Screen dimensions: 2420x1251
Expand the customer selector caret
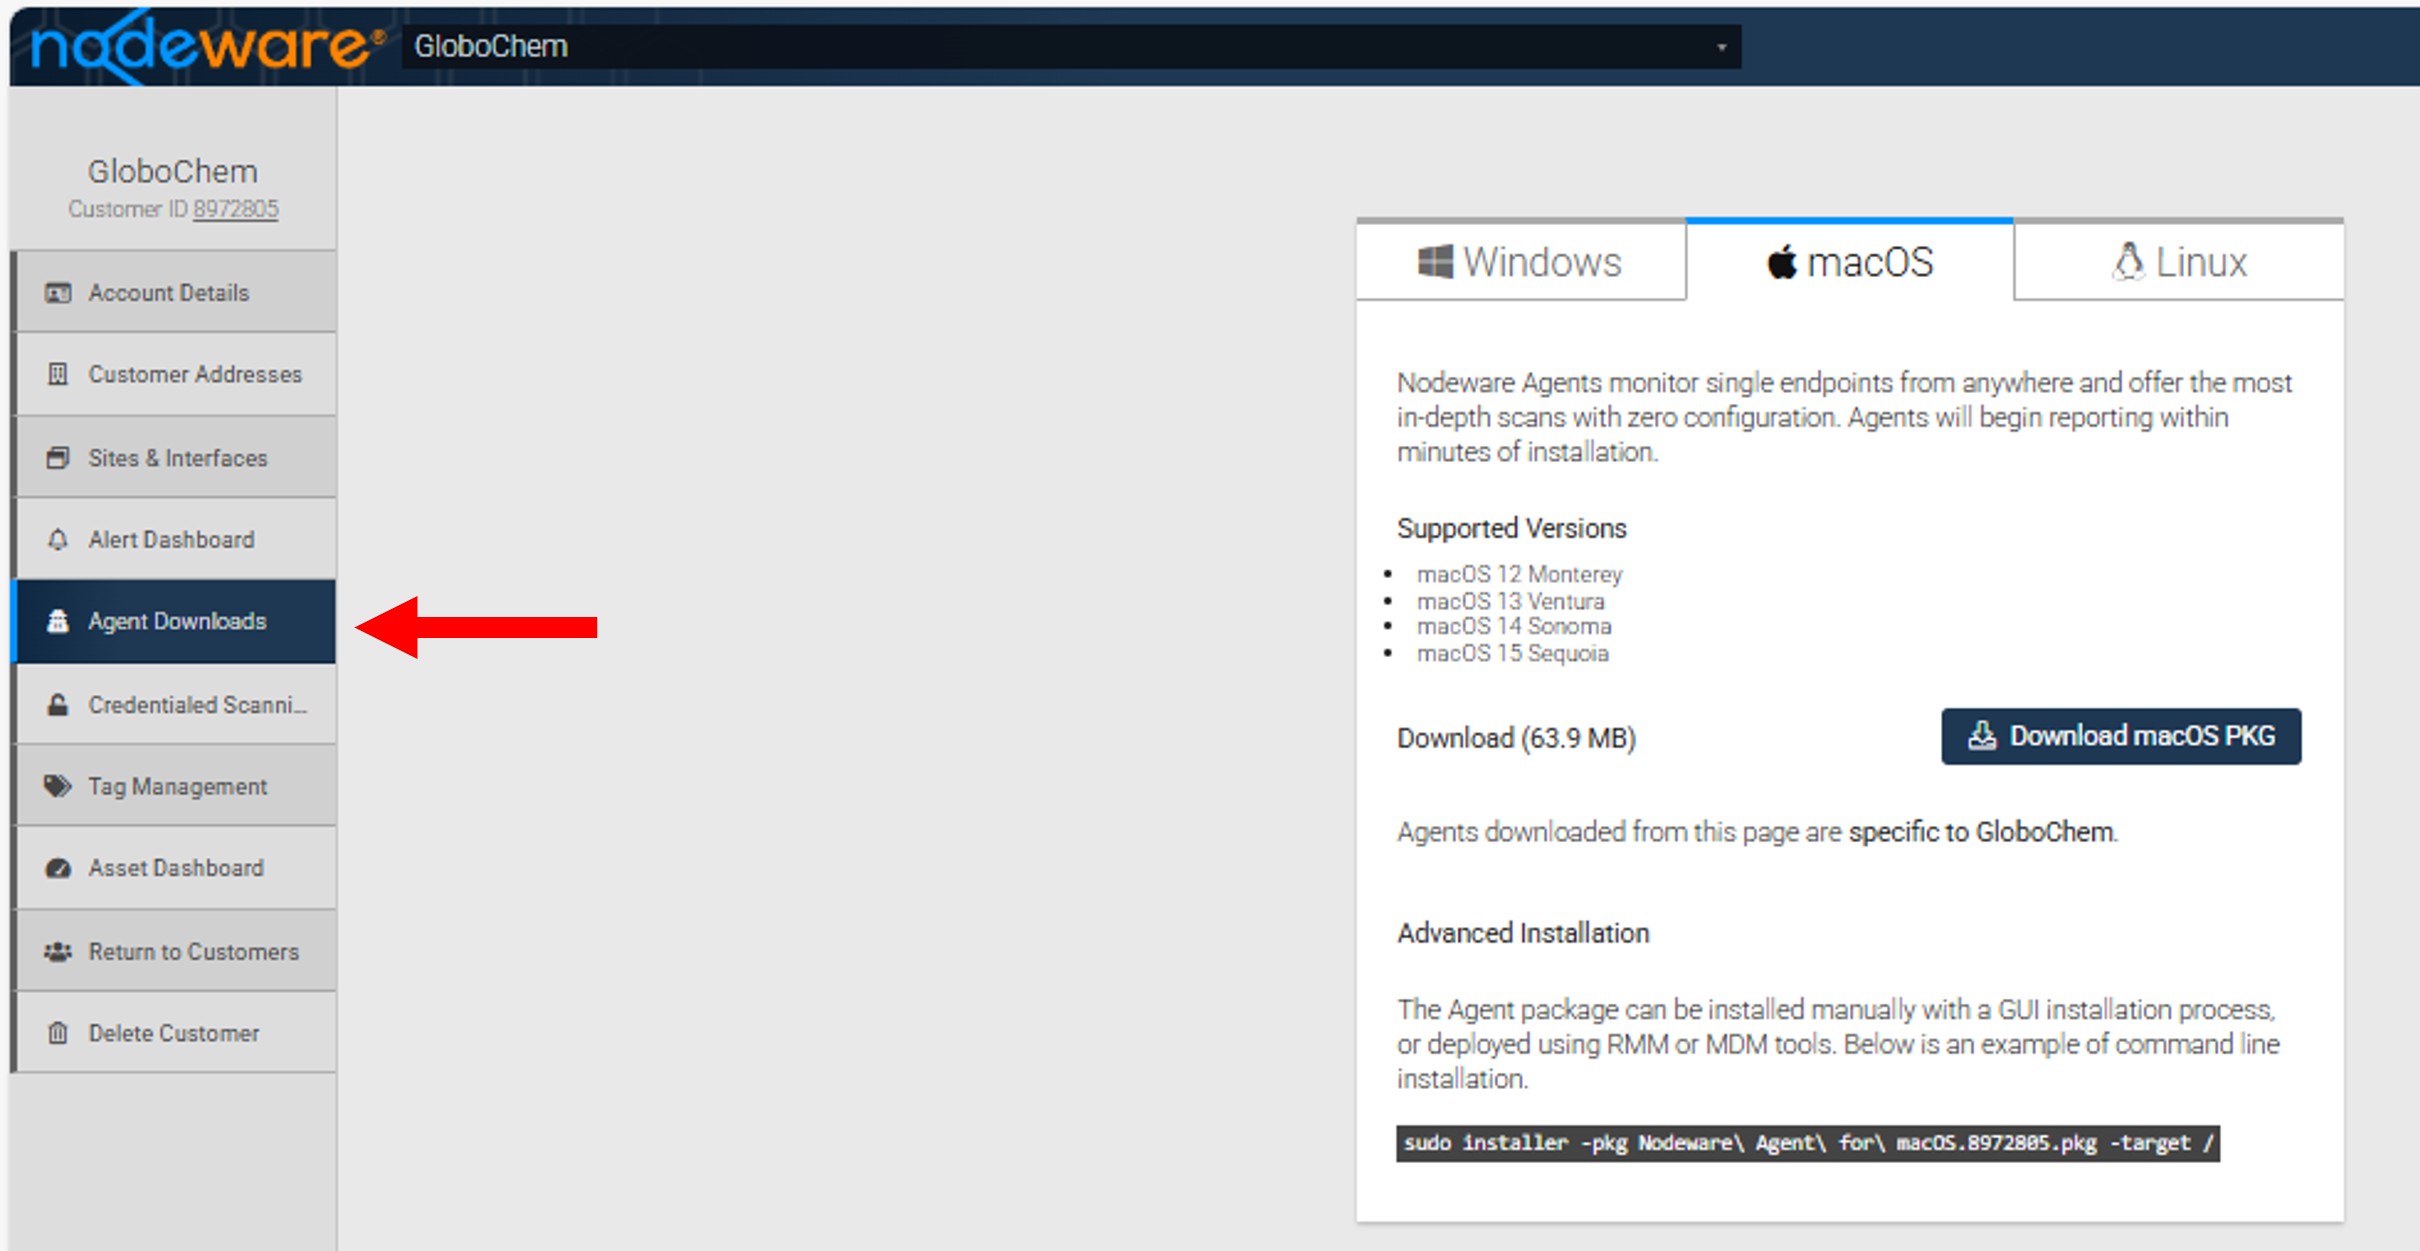pos(1722,48)
